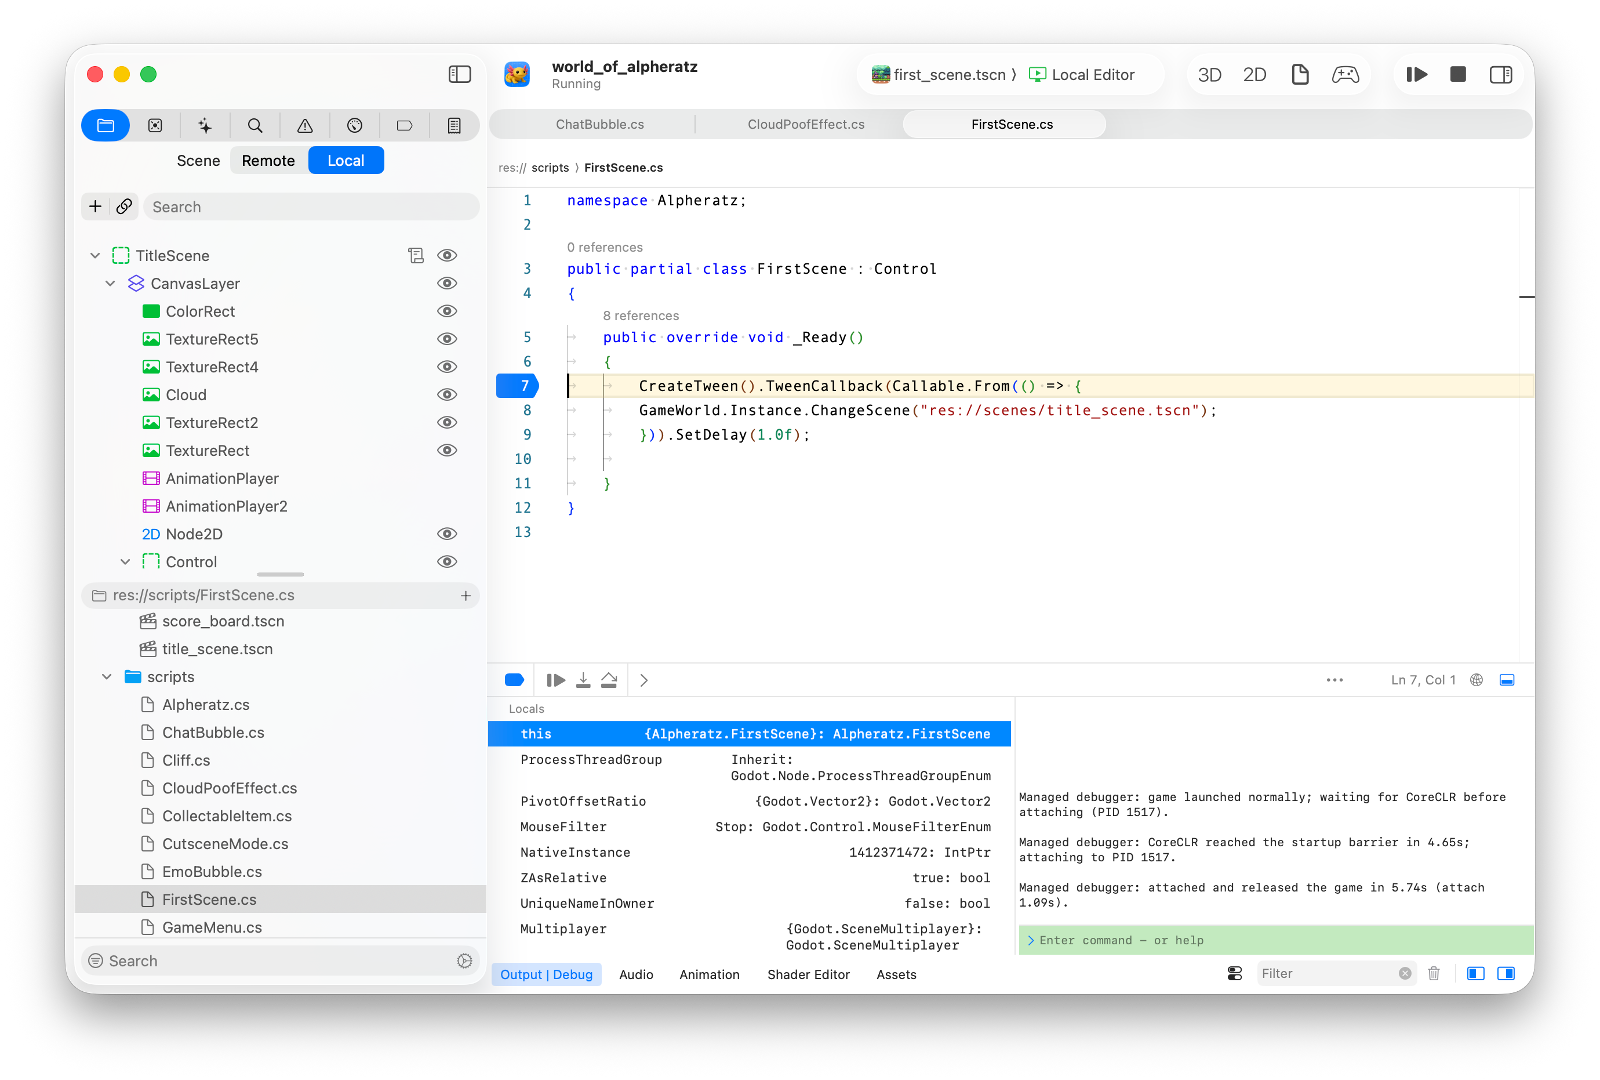Toggle visibility of TextureRect2
Viewport: 1600px width, 1080px height.
447,423
